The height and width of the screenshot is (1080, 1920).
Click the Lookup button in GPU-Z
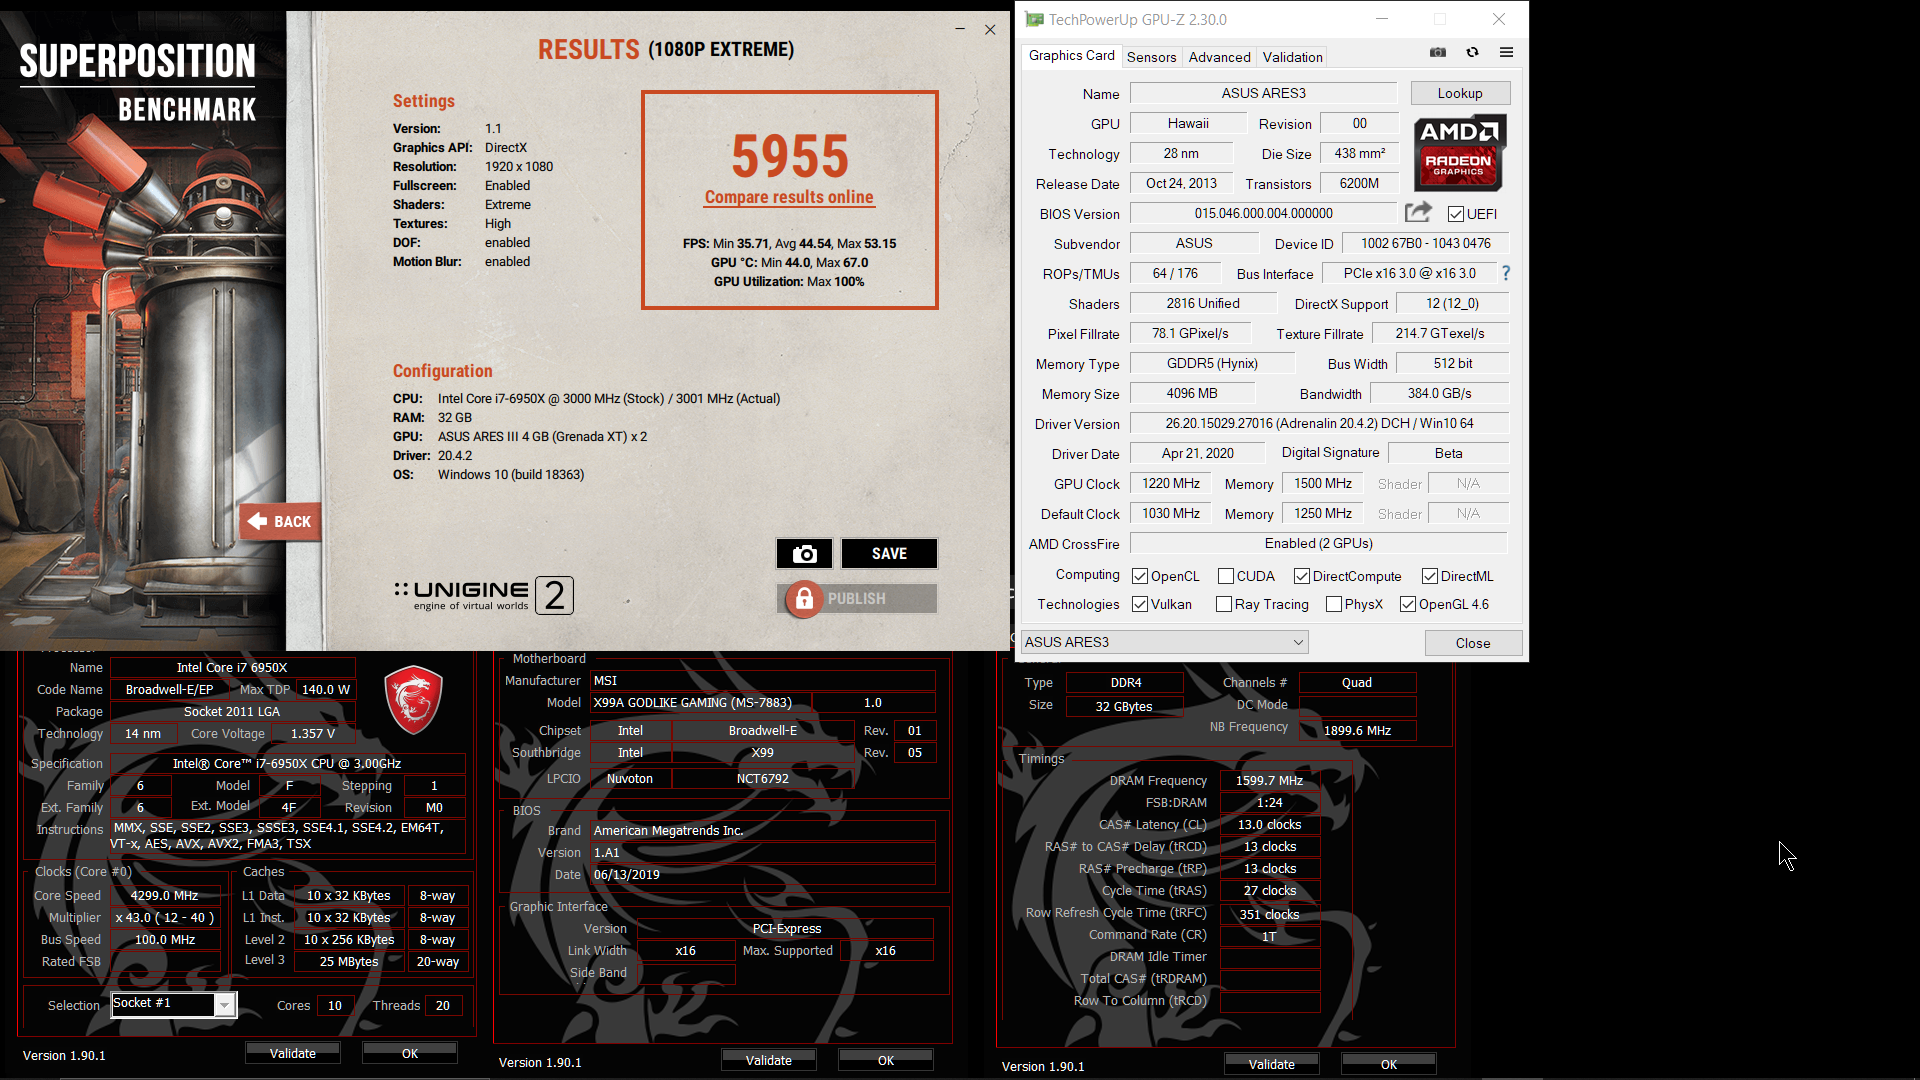point(1460,93)
